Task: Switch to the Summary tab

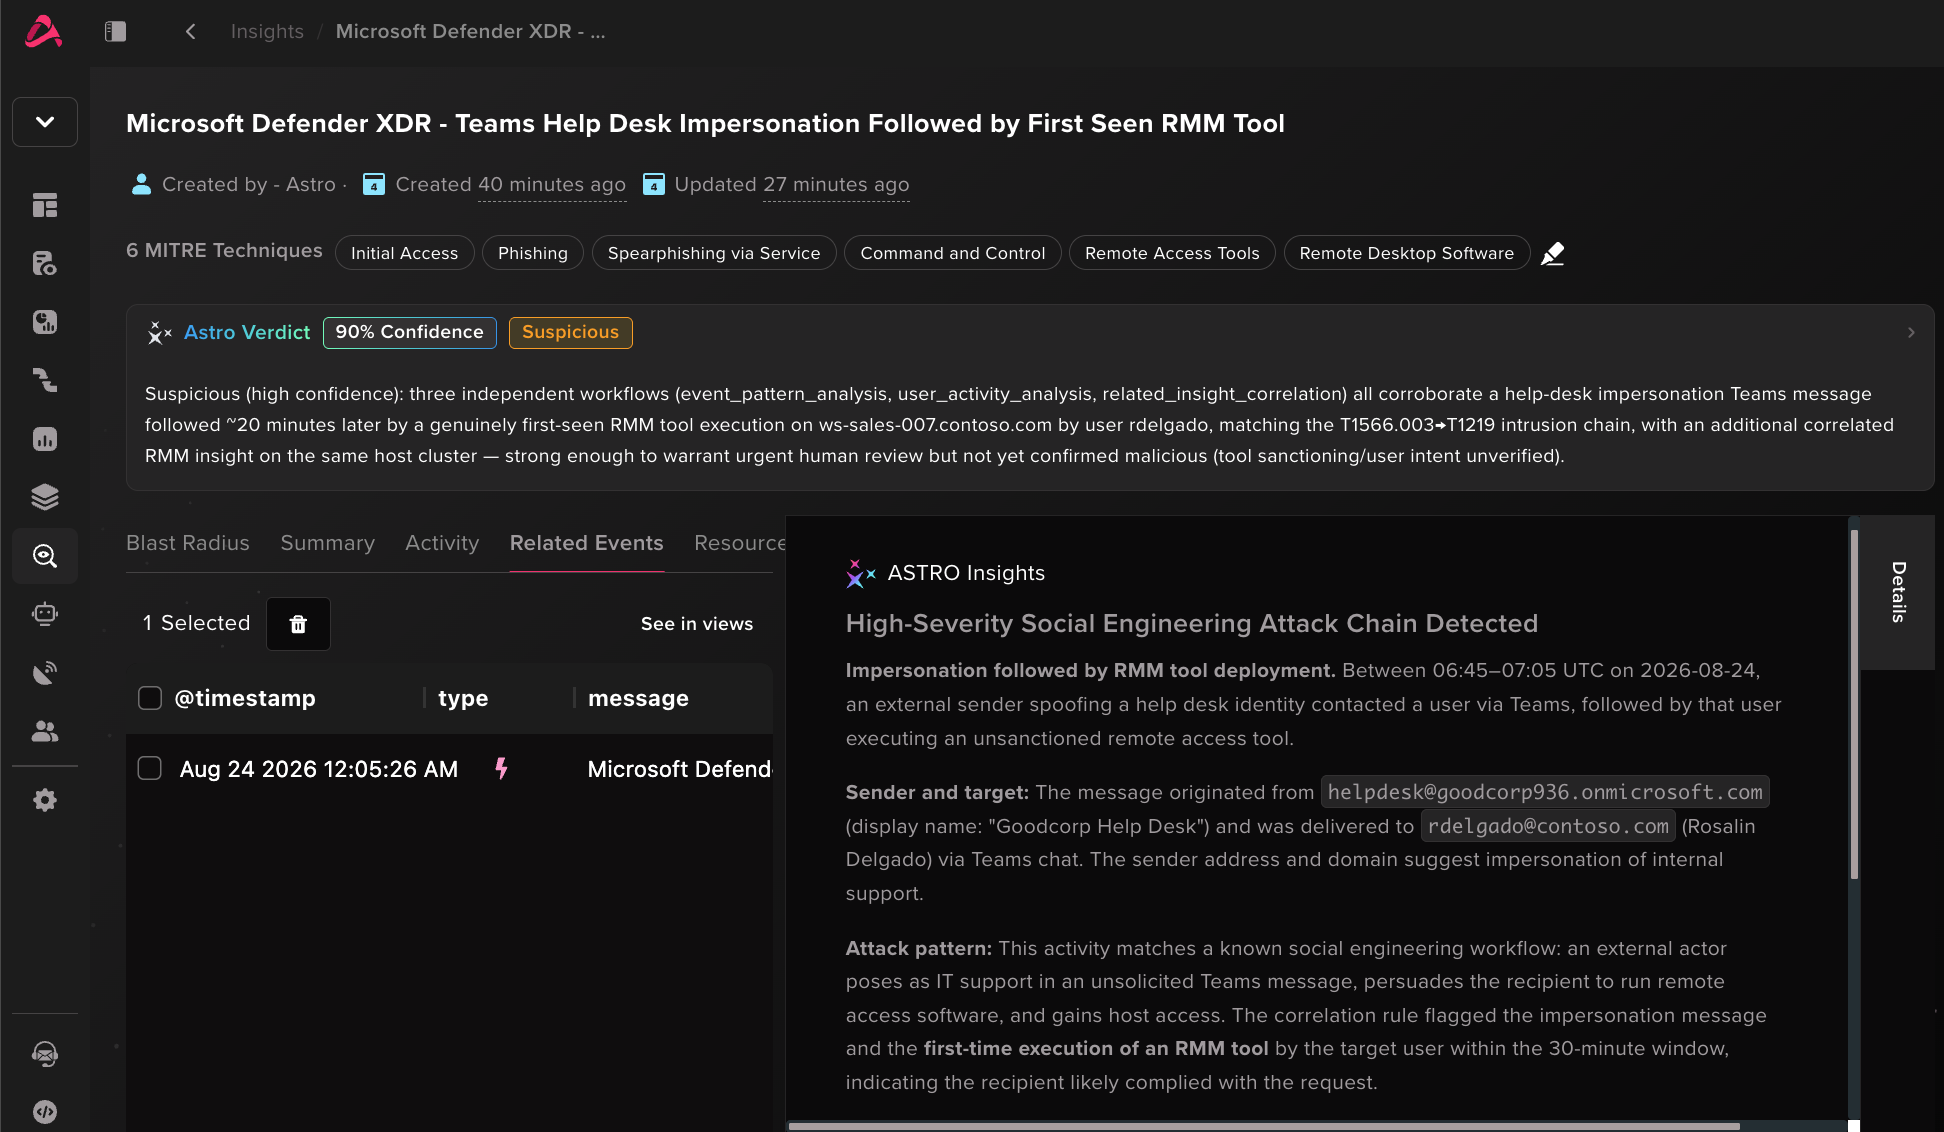Action: pos(327,543)
